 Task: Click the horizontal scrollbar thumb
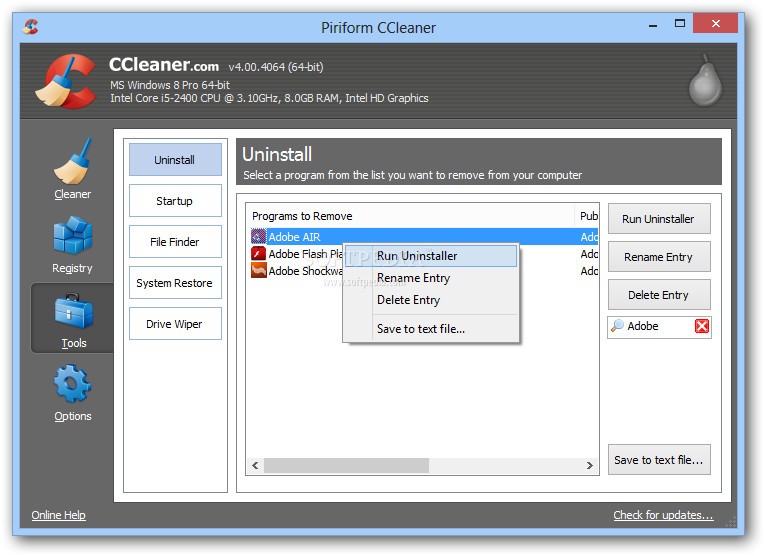pyautogui.click(x=346, y=465)
